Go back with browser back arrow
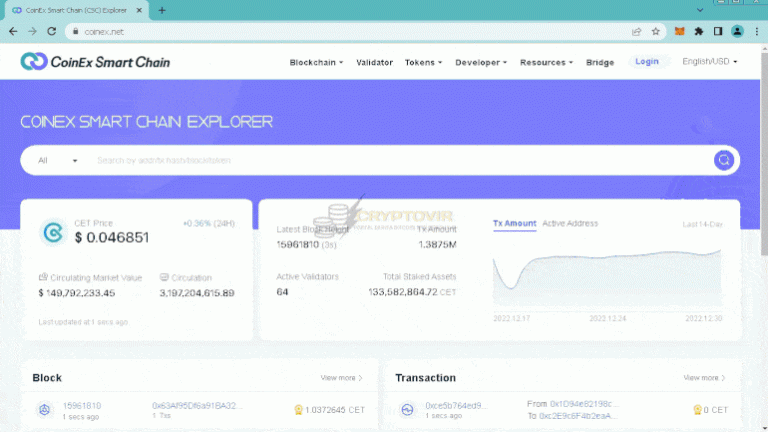The height and width of the screenshot is (432, 768). (x=13, y=31)
